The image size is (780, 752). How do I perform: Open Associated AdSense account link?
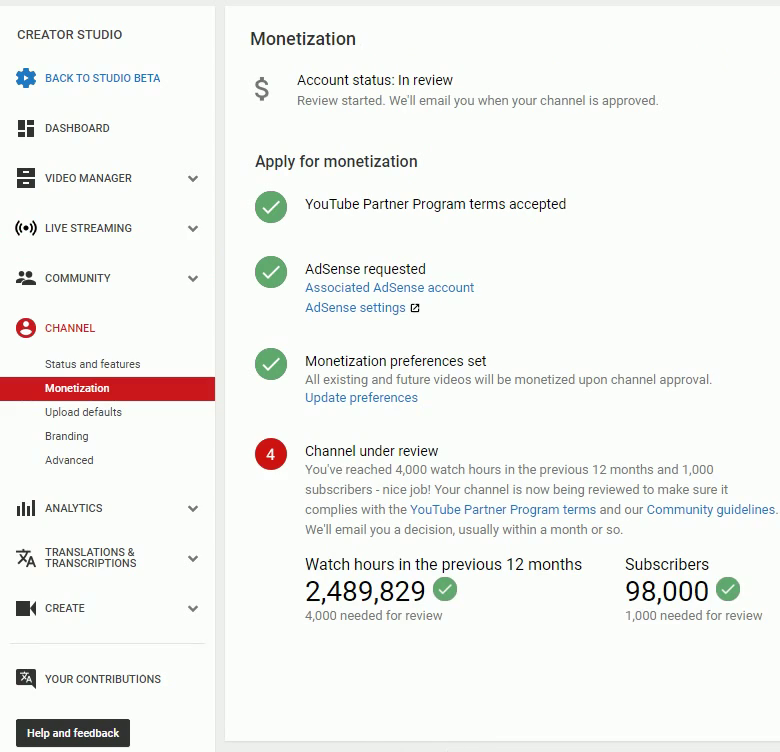pyautogui.click(x=390, y=287)
